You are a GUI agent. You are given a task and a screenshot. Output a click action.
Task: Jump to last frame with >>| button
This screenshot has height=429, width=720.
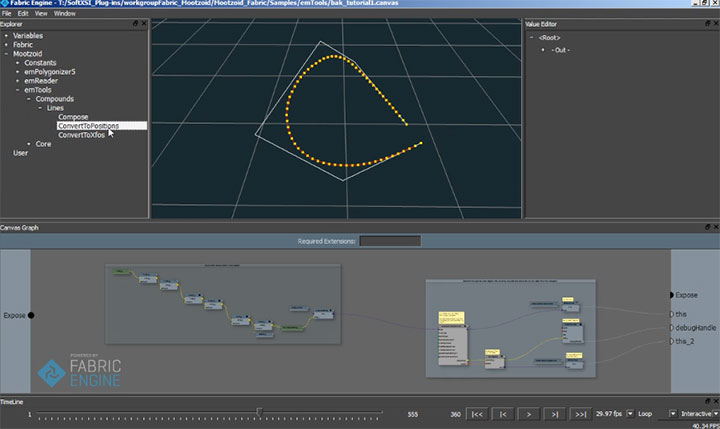[580, 414]
